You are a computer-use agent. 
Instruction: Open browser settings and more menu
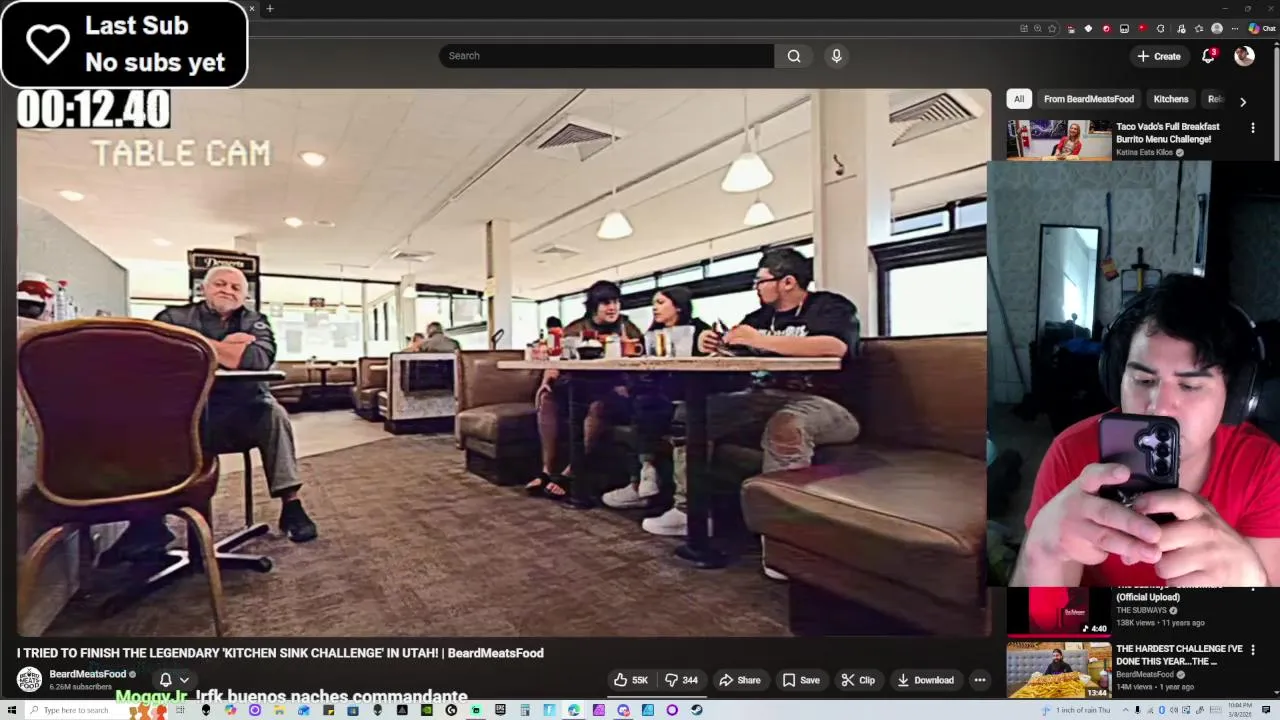point(1235,29)
